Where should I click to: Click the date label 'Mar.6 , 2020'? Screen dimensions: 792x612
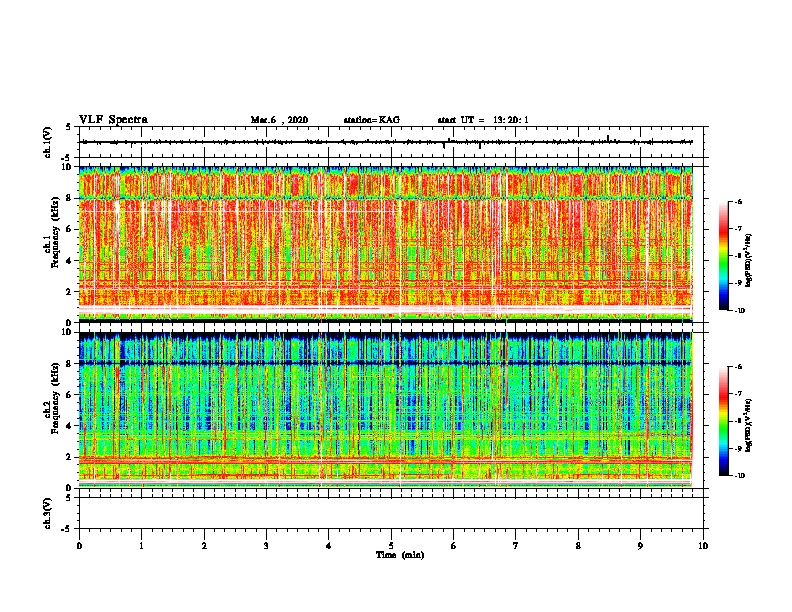pos(279,120)
